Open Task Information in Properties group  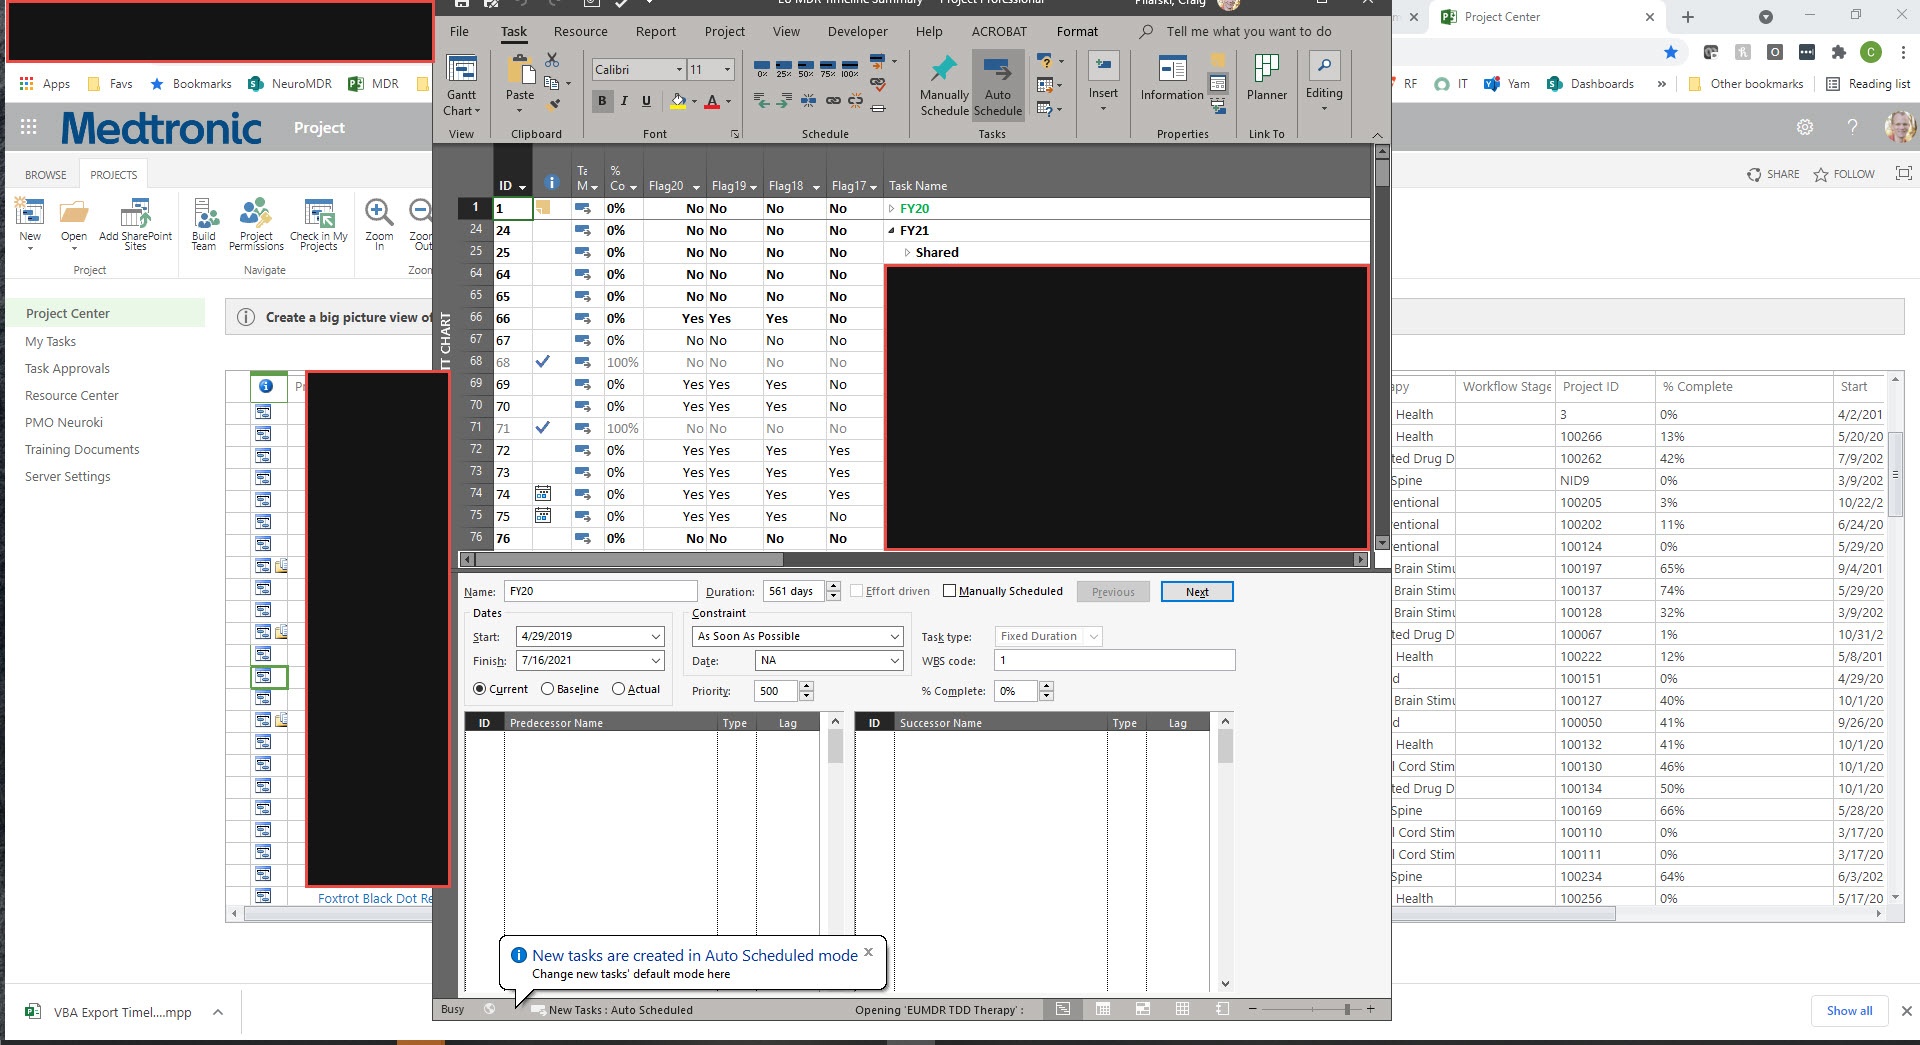(1172, 78)
